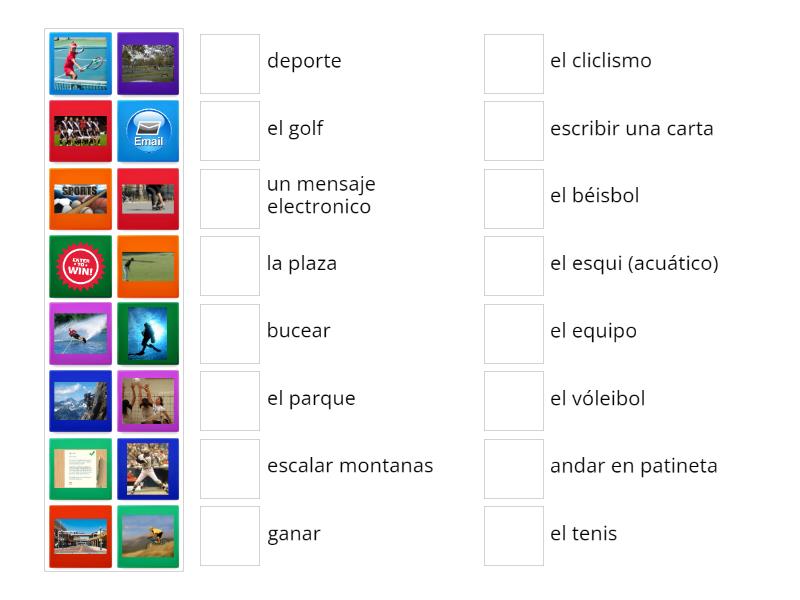
Task: Click the blue Email icon tile
Action: pyautogui.click(x=148, y=129)
